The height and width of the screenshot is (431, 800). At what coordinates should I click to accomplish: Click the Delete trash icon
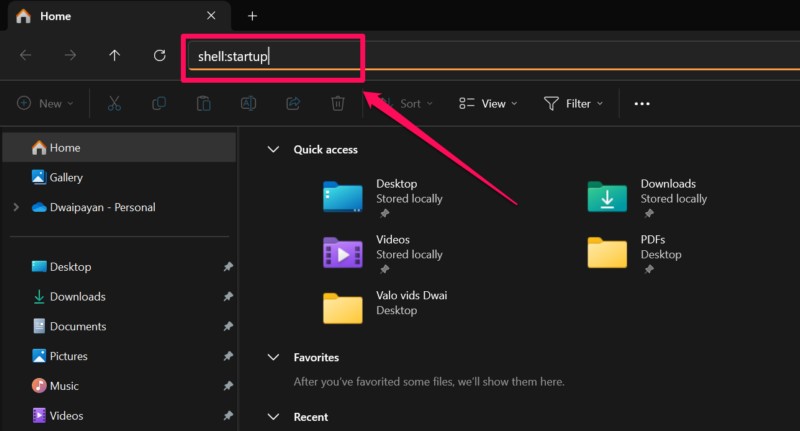point(338,103)
